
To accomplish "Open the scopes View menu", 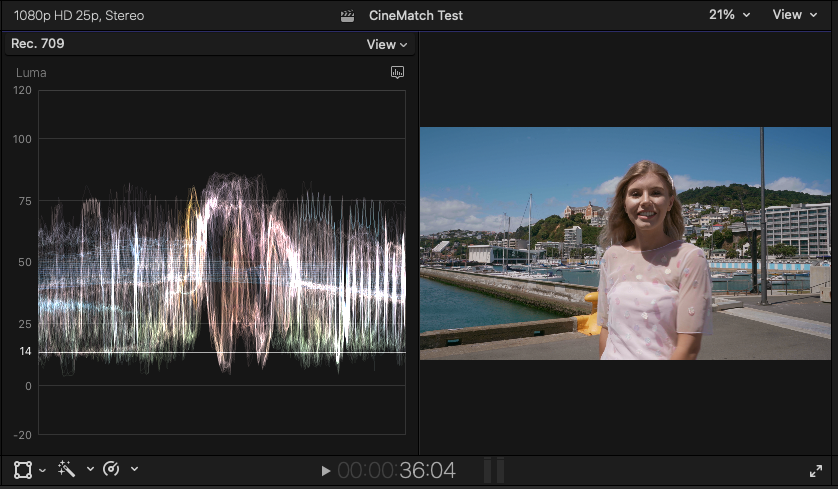I will (387, 44).
